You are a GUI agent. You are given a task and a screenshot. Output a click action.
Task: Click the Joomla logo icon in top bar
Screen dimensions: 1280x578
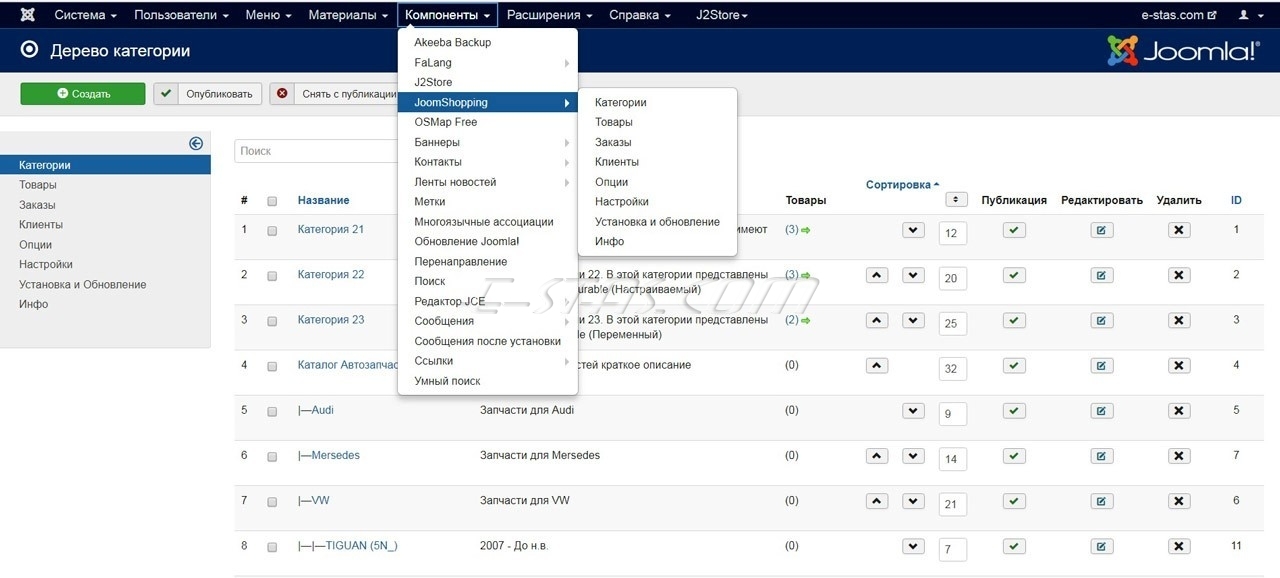coord(28,15)
